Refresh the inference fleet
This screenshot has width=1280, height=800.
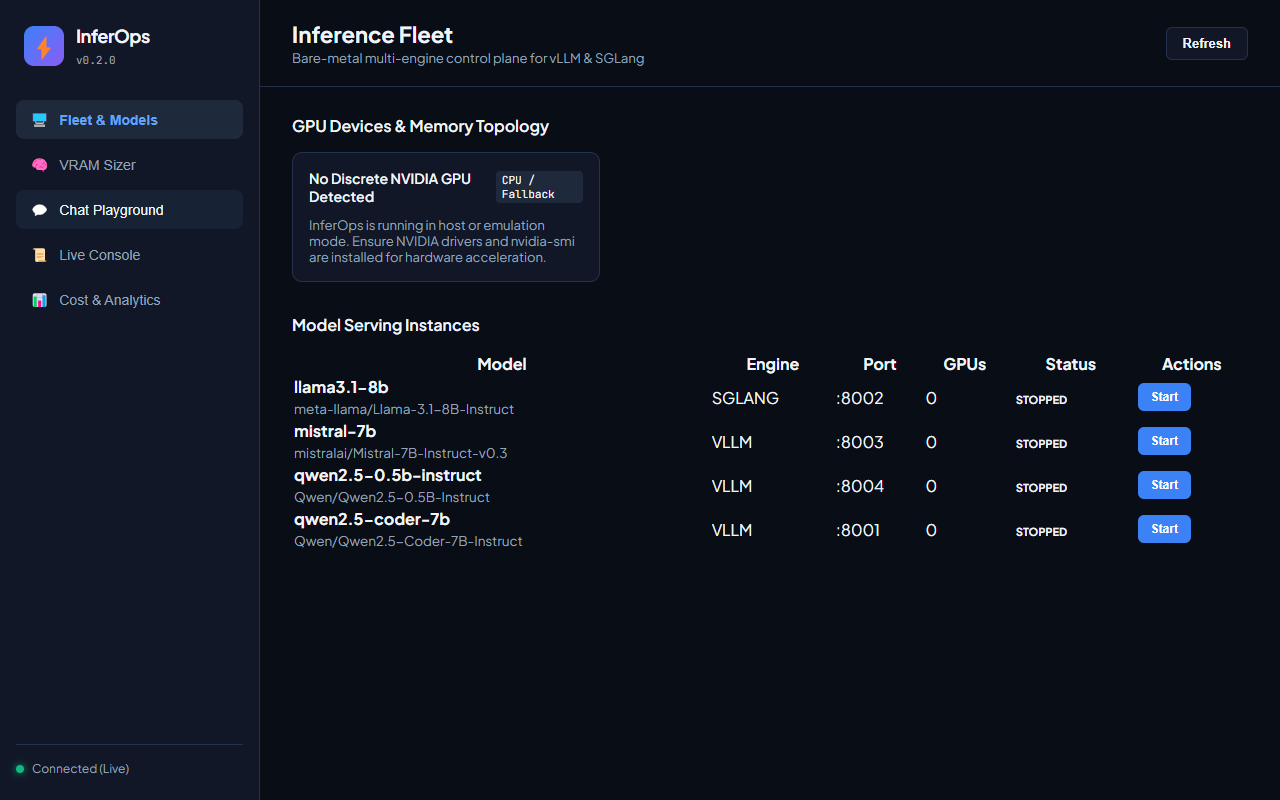tap(1206, 43)
